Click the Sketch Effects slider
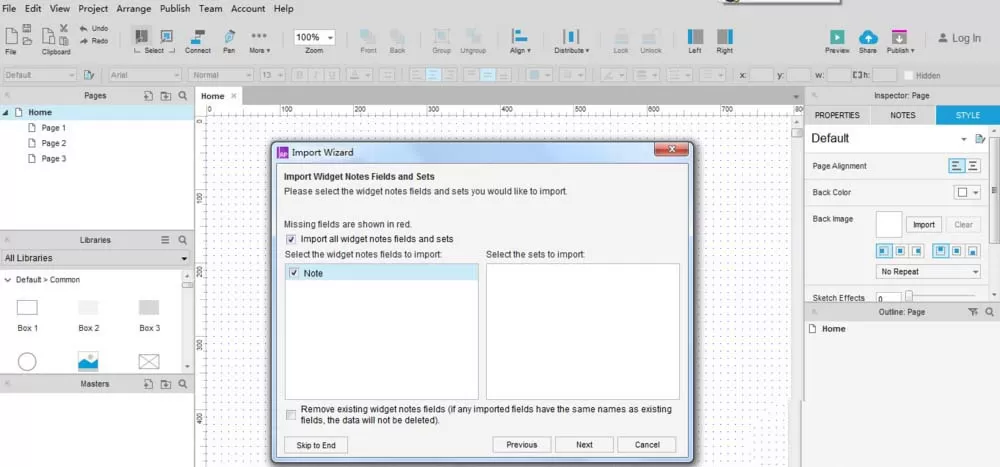Viewport: 1000px width, 467px height. [940, 295]
